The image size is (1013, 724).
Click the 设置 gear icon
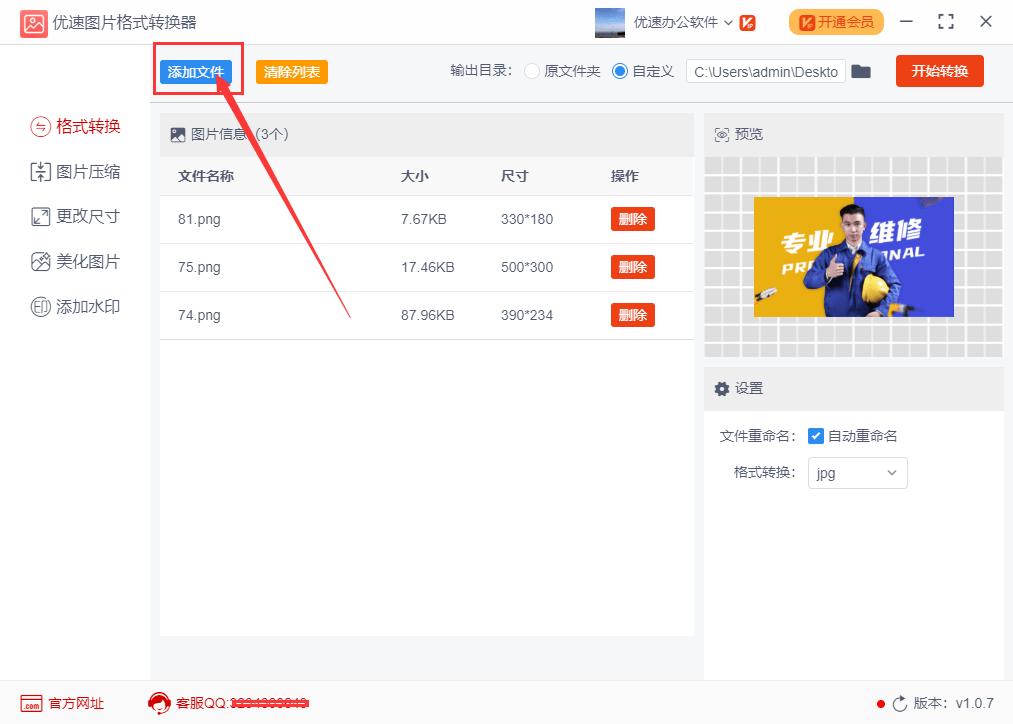722,389
